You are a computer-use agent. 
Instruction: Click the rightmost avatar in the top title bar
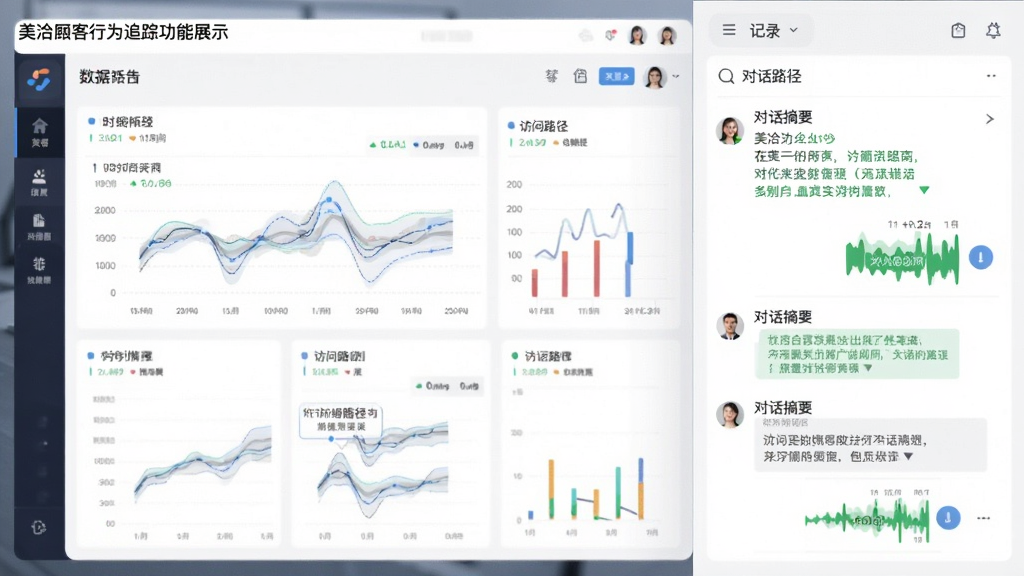click(667, 35)
